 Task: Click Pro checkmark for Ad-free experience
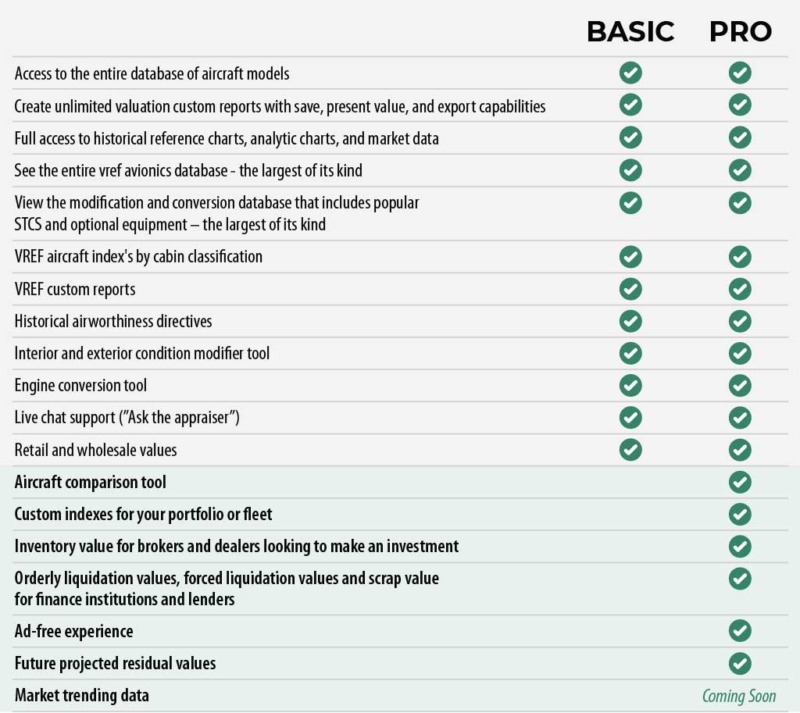[740, 631]
